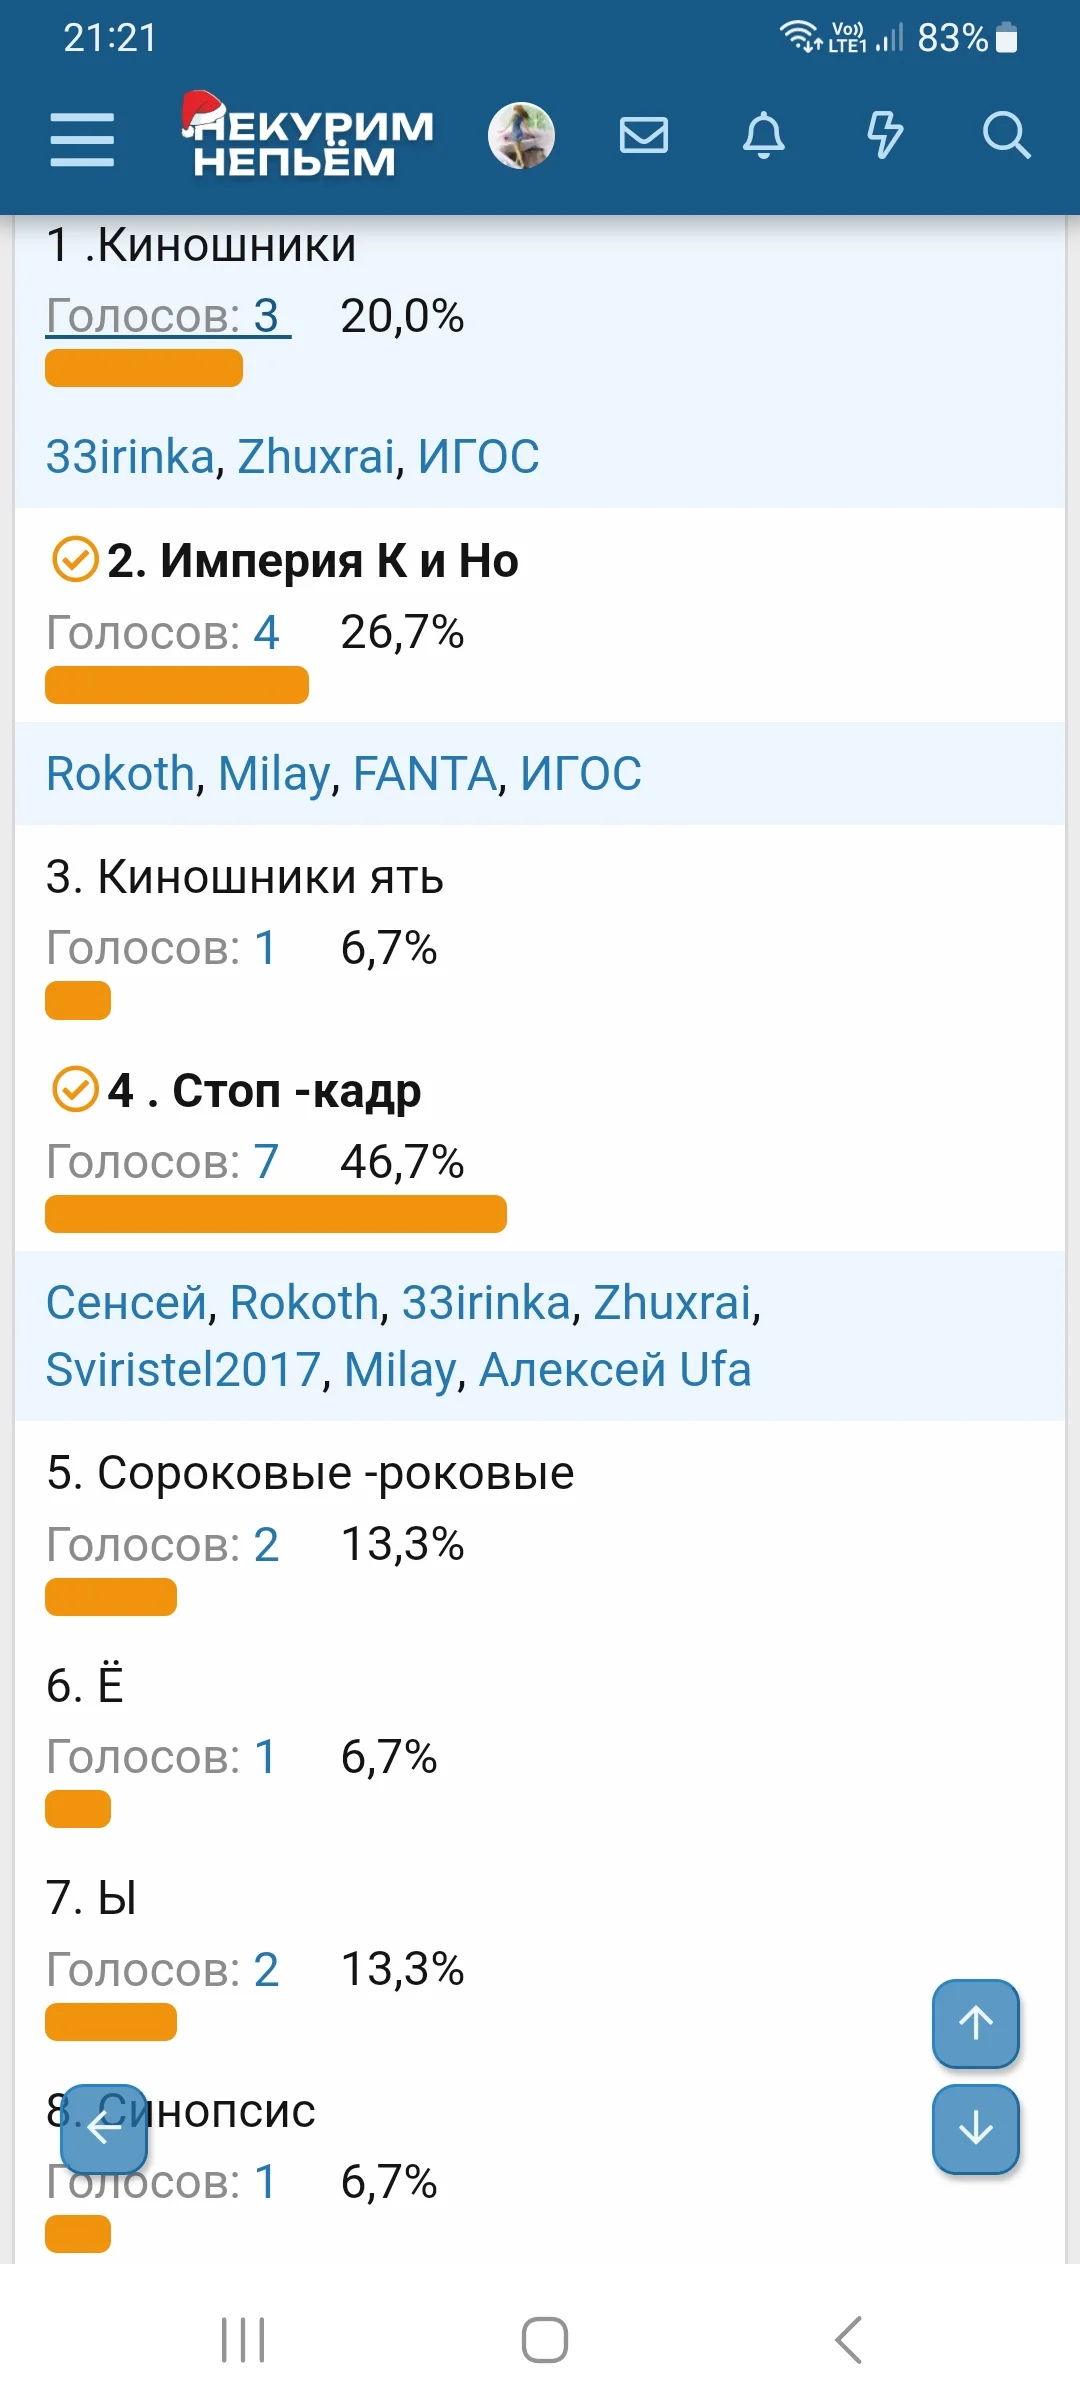This screenshot has width=1080, height=2408.
Task: Tap the scroll-up arrow button
Action: (x=975, y=2024)
